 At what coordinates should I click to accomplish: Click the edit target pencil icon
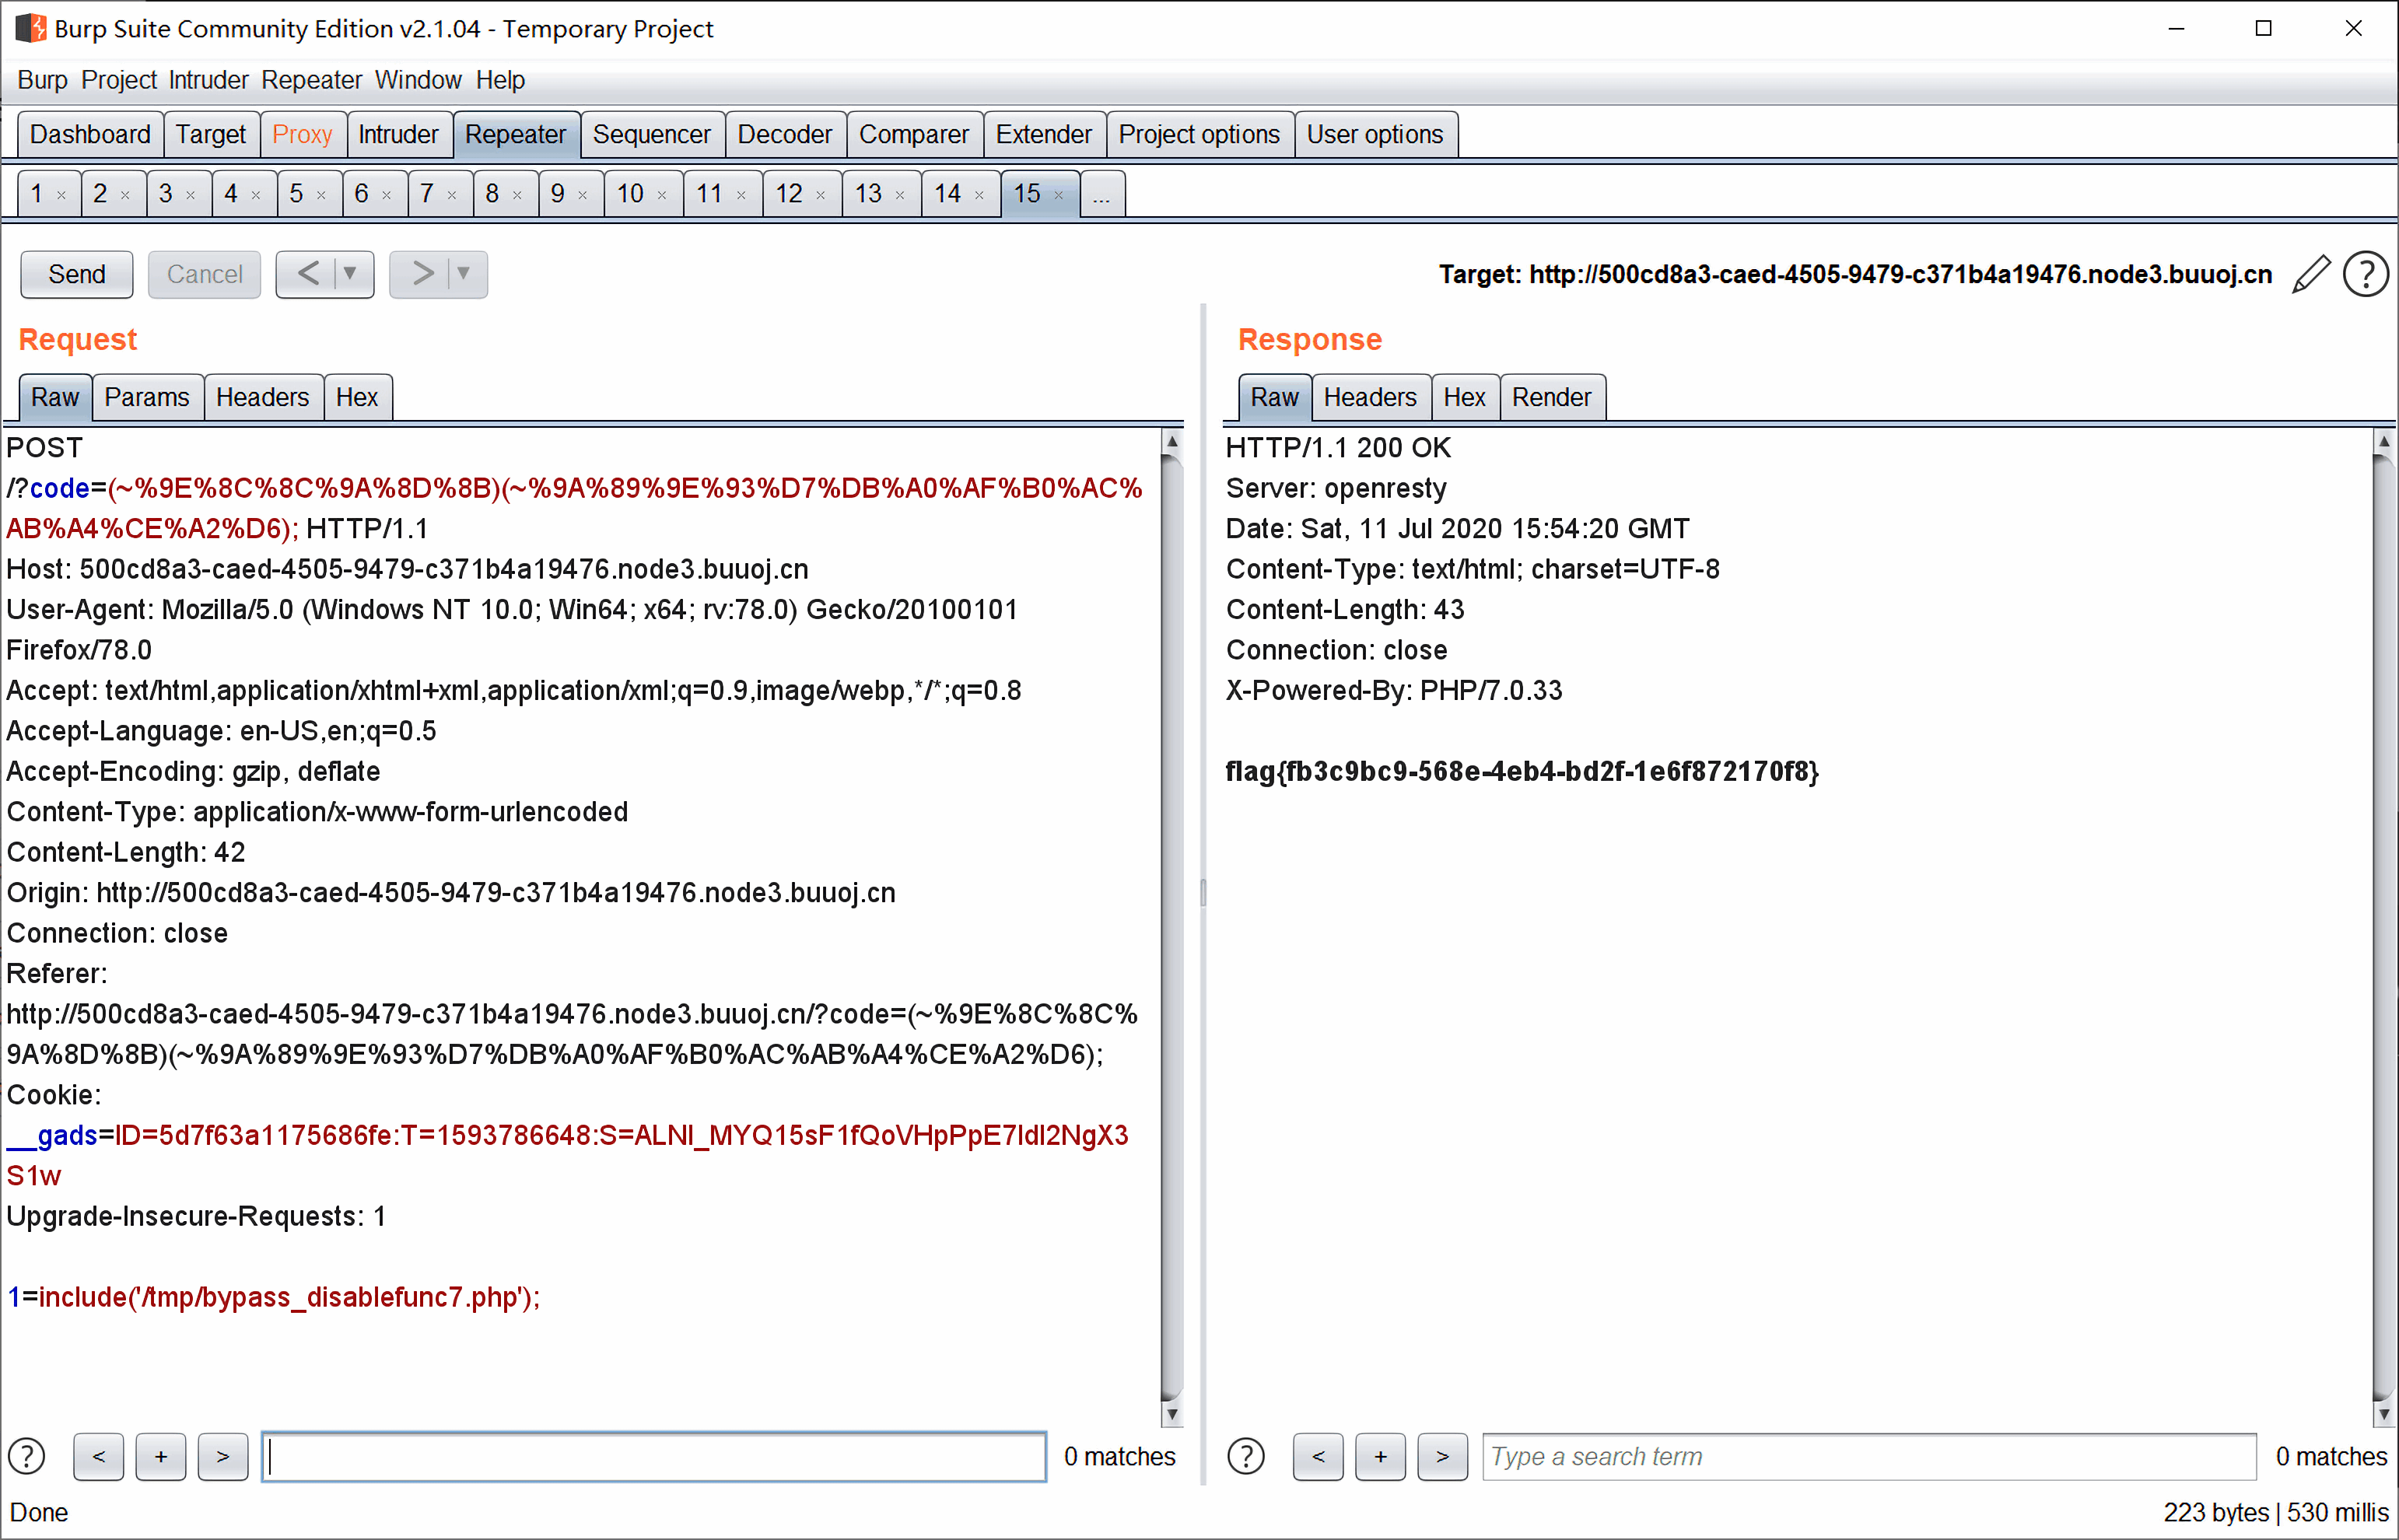pyautogui.click(x=2311, y=274)
